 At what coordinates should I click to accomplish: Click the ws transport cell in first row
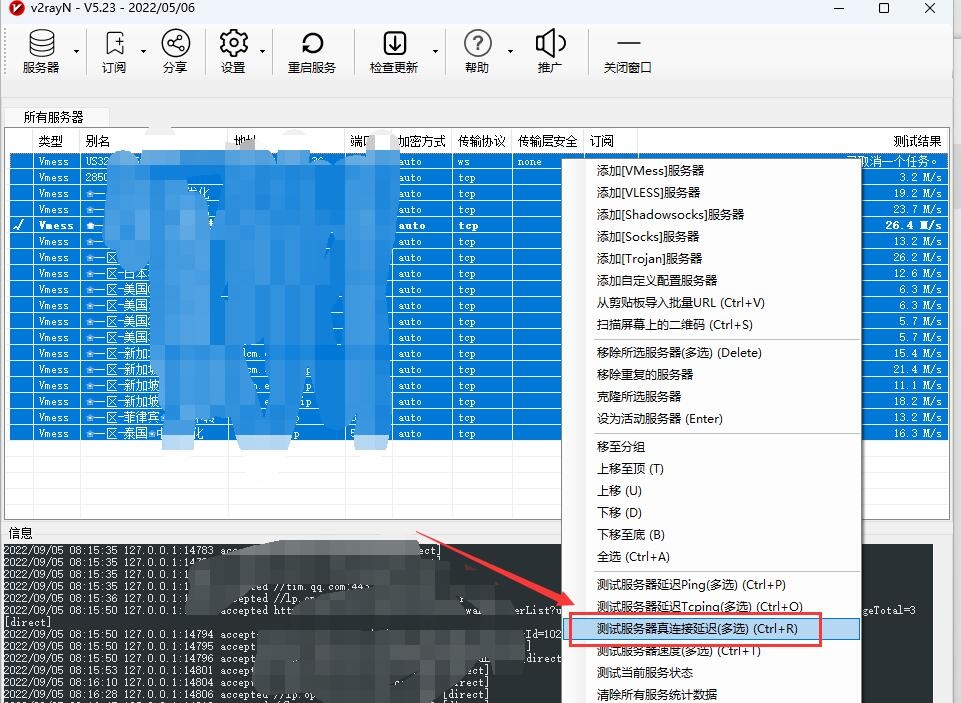(464, 161)
